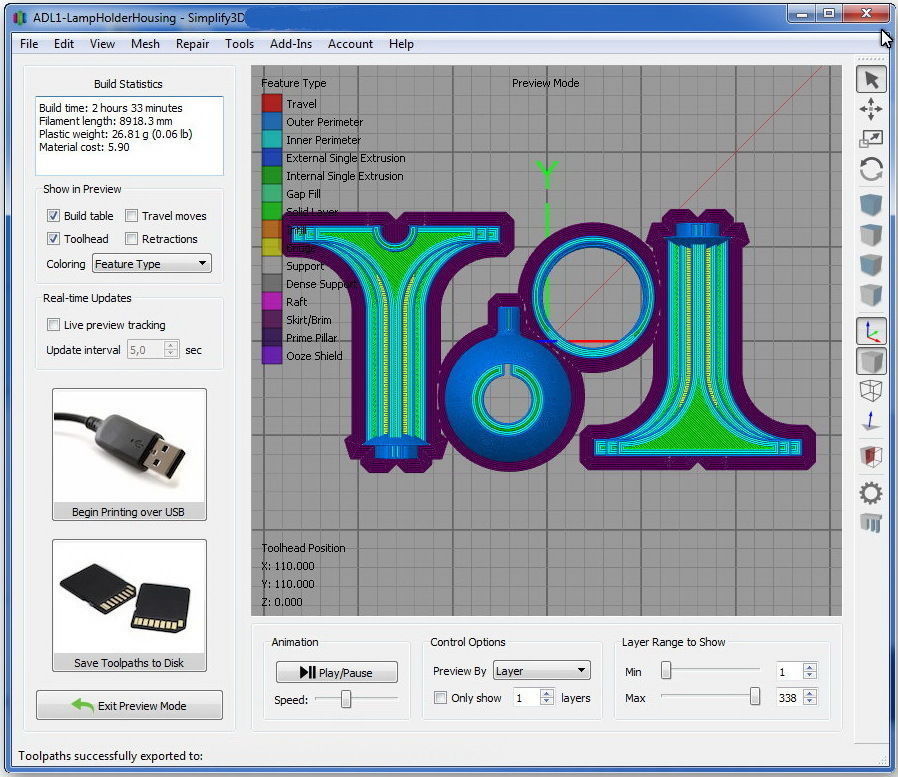
Task: Decrease the Min layer value
Action: (810, 675)
